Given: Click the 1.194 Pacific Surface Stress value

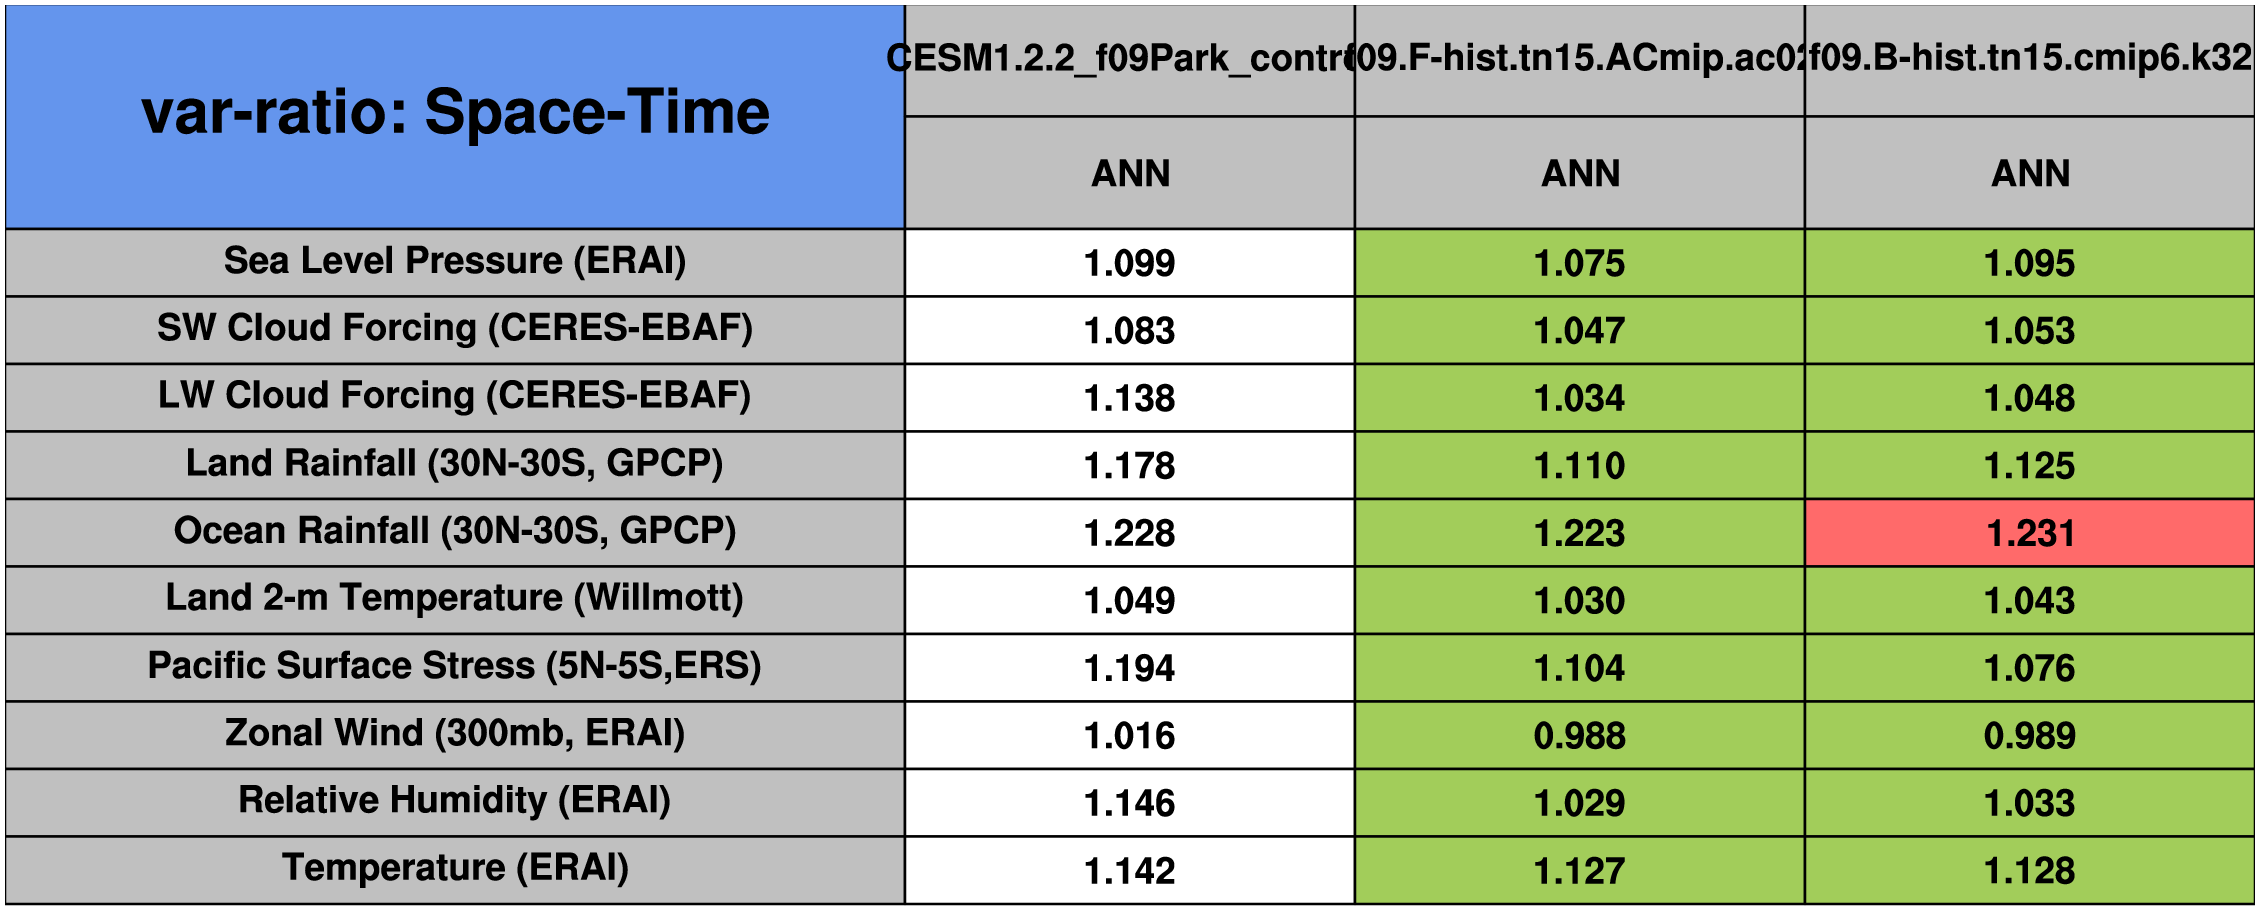Looking at the screenshot, I should (x=1129, y=668).
